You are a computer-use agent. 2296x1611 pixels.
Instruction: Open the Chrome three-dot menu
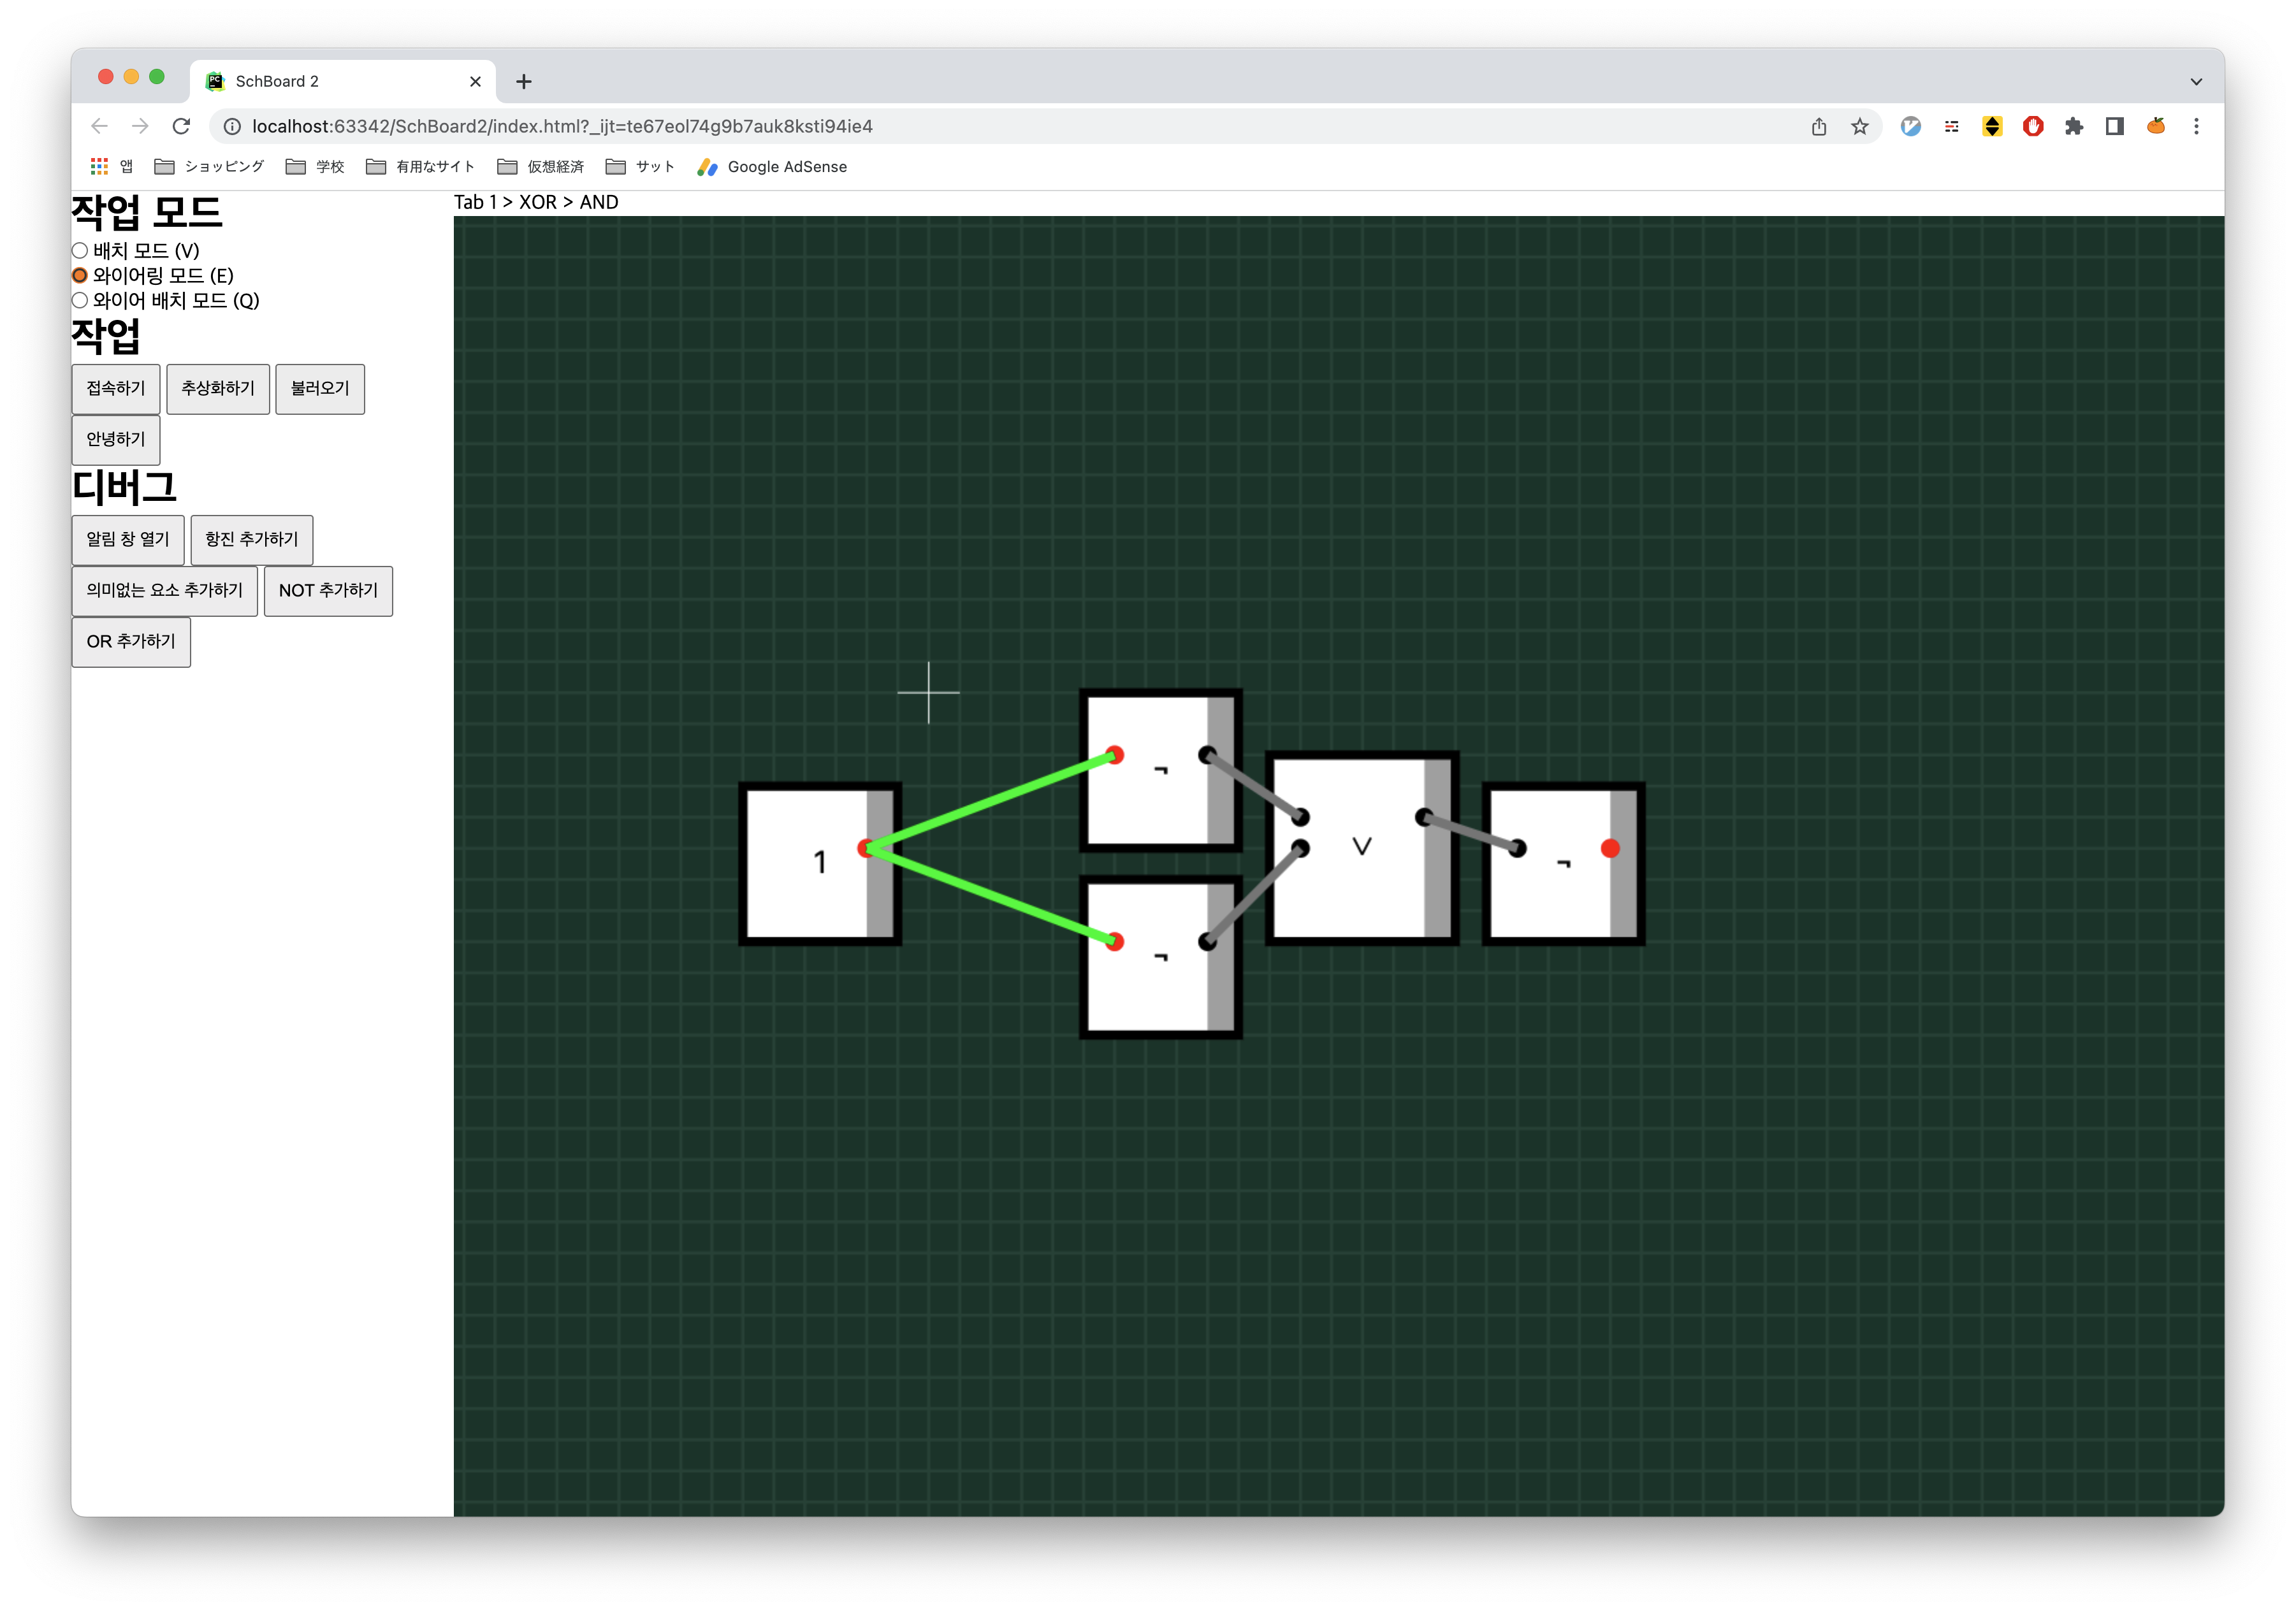click(2196, 126)
